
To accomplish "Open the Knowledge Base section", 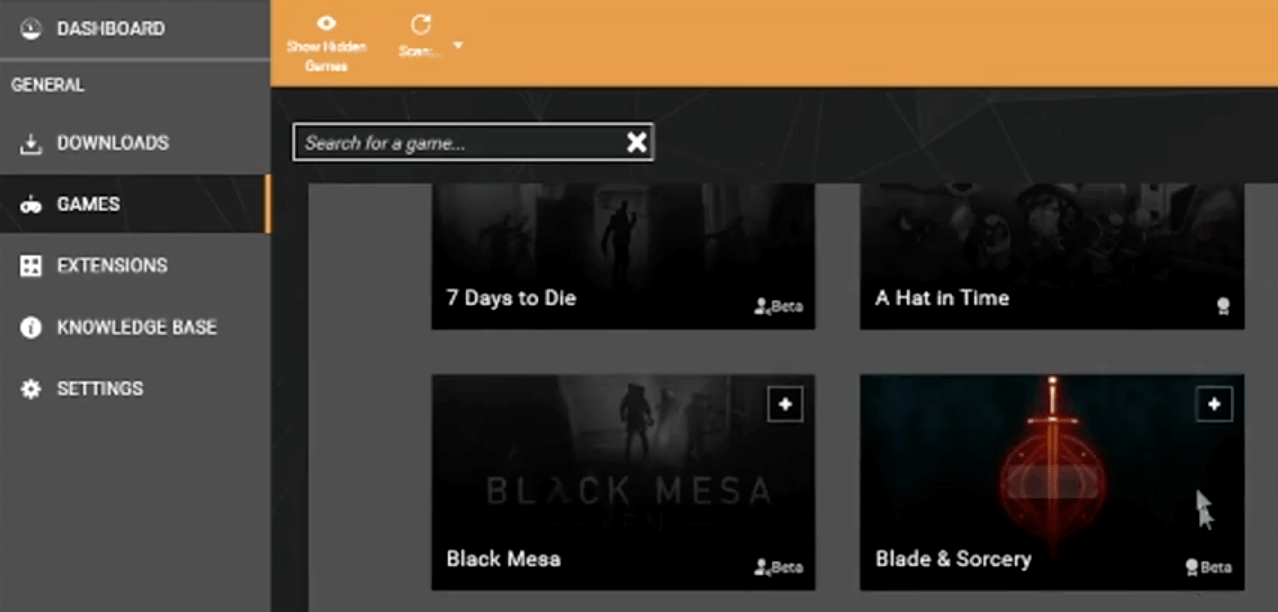I will tap(135, 327).
